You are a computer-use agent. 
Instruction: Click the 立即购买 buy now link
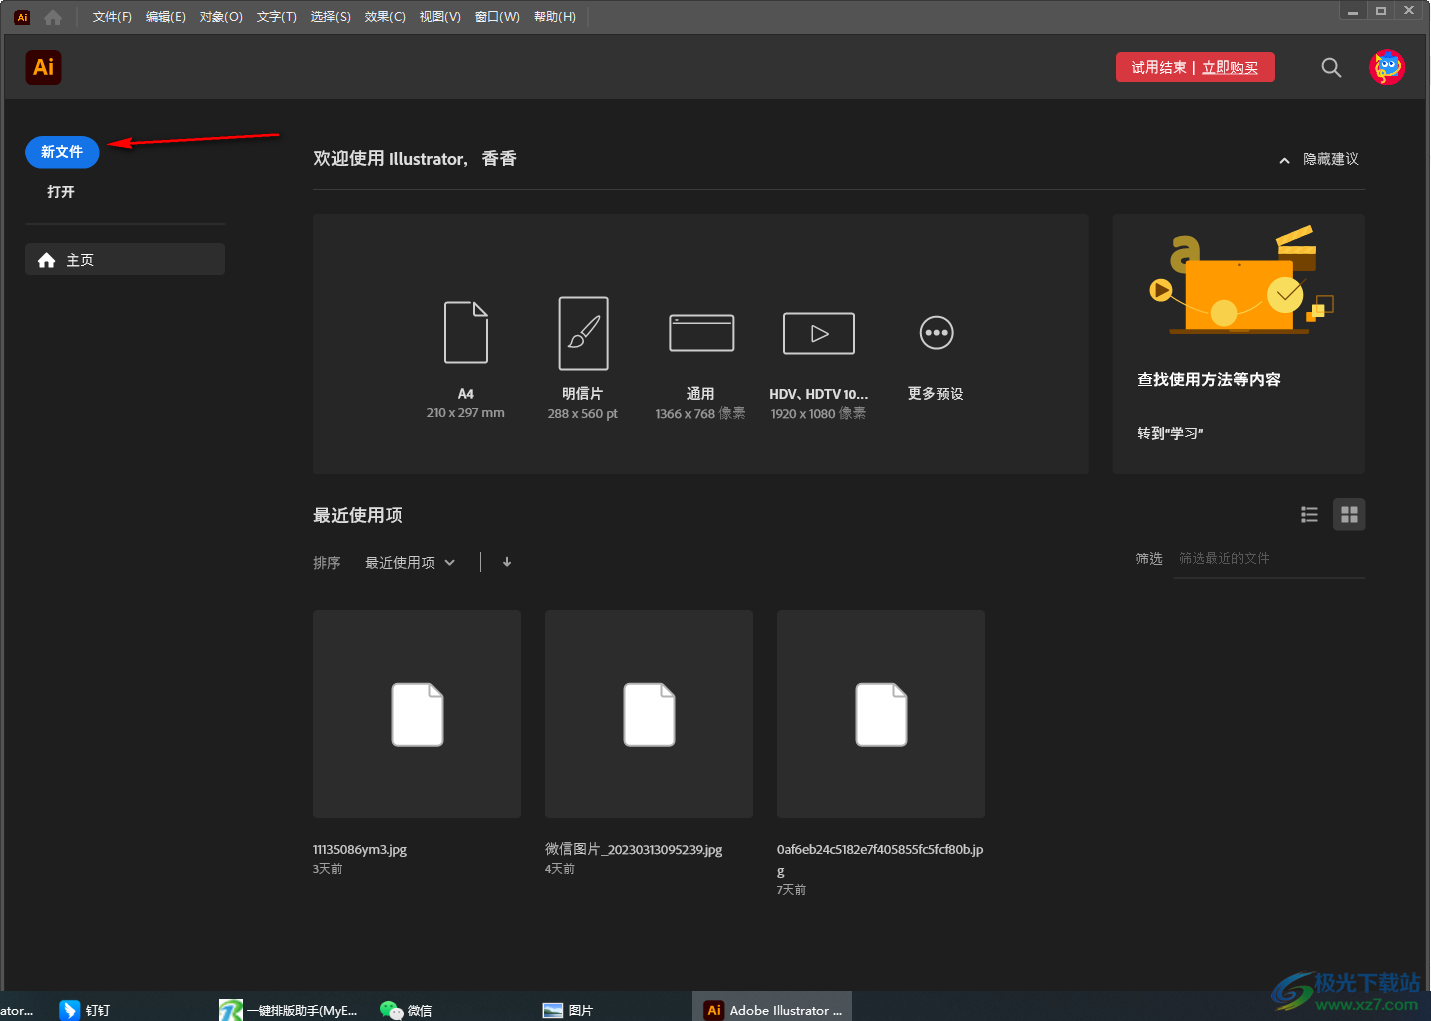1230,68
